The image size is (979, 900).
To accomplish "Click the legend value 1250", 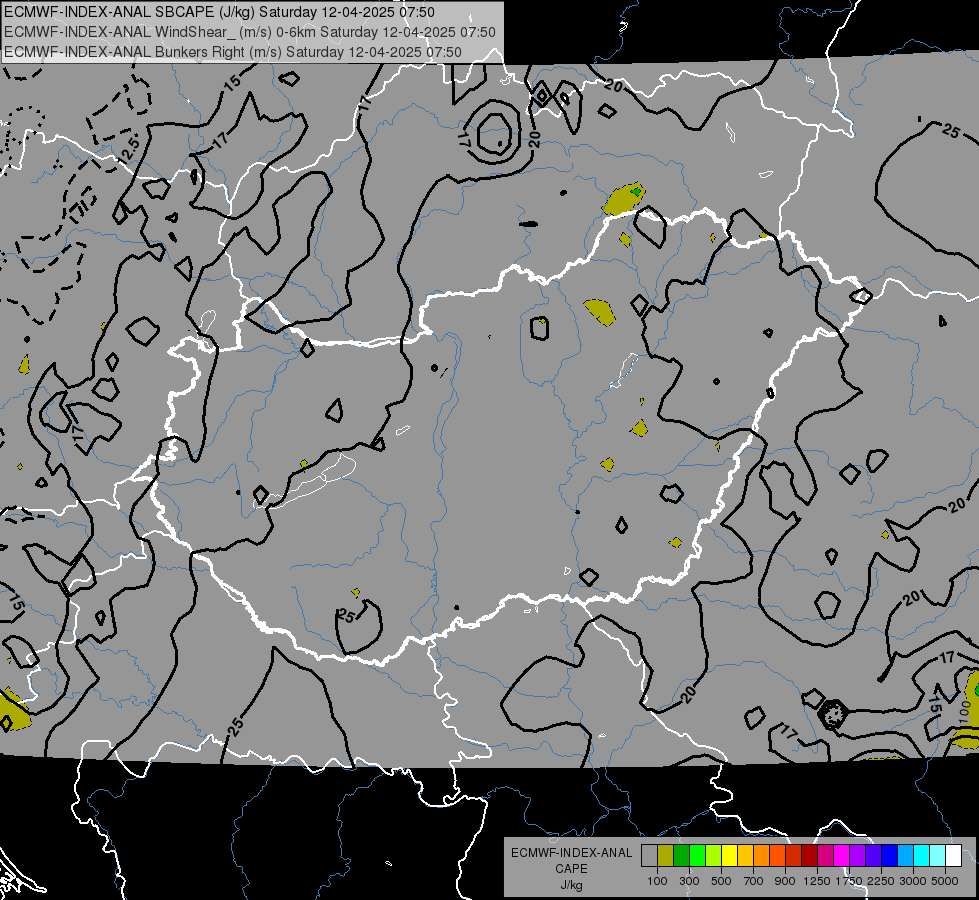I will 817,881.
